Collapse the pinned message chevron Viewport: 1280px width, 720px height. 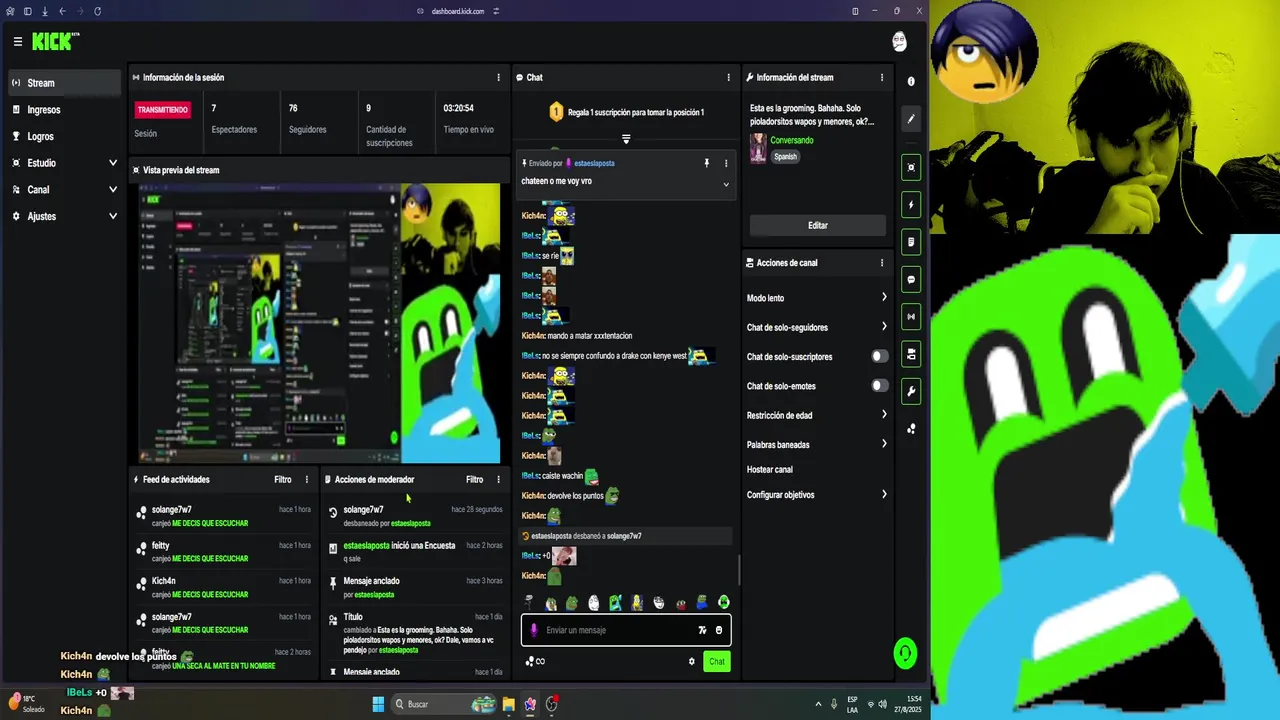(726, 184)
